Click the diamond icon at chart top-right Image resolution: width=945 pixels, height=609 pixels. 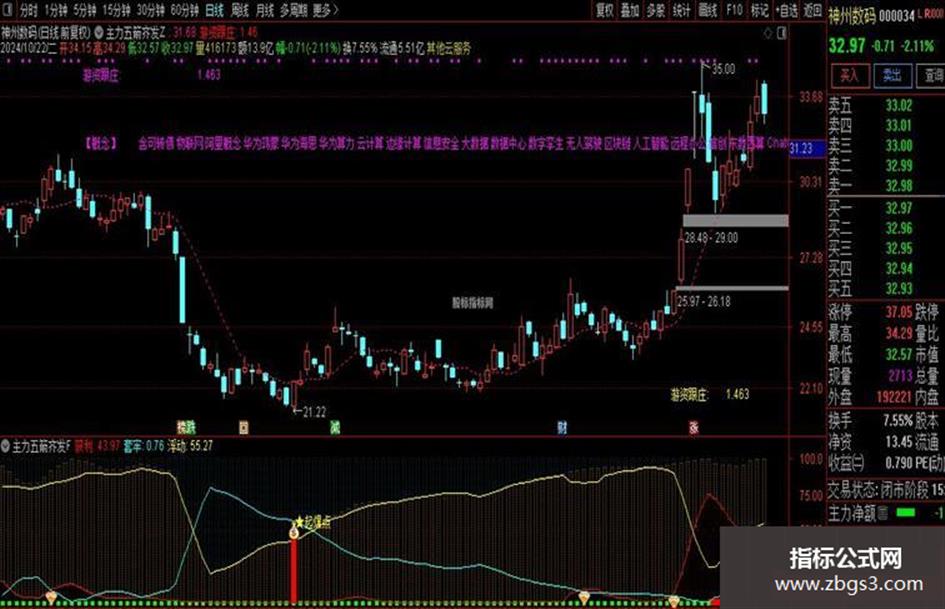tap(768, 33)
